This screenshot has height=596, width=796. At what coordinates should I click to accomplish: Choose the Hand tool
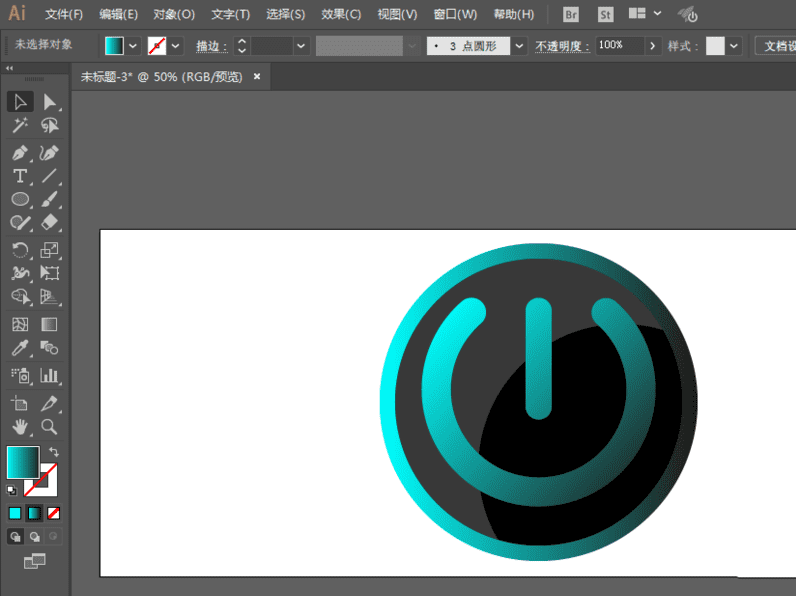click(20, 427)
